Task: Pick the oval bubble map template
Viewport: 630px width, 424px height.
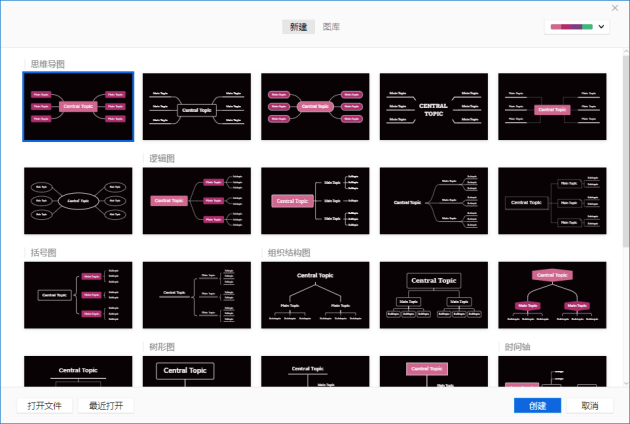Action: (78, 201)
